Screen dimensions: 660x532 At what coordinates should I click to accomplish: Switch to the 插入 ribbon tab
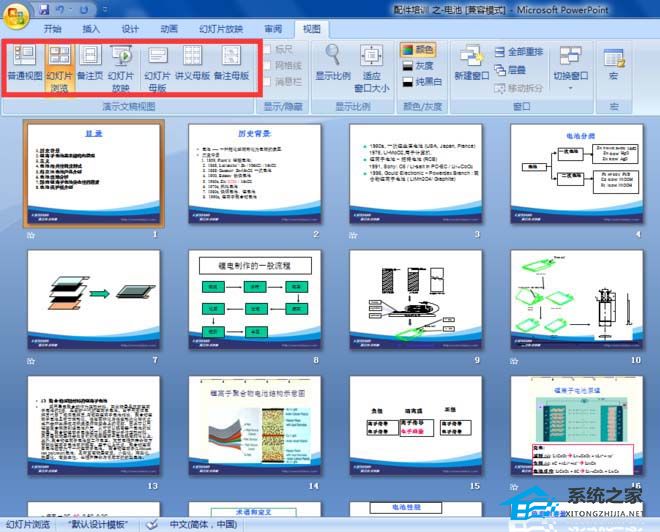(91, 29)
